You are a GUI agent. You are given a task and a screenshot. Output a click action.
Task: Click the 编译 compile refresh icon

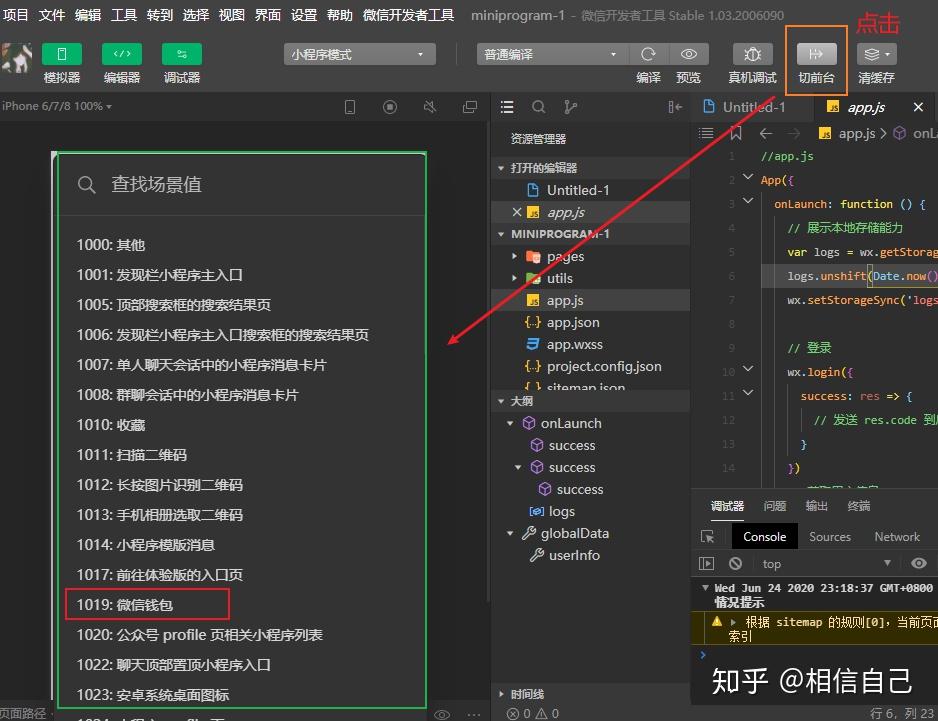click(x=648, y=54)
